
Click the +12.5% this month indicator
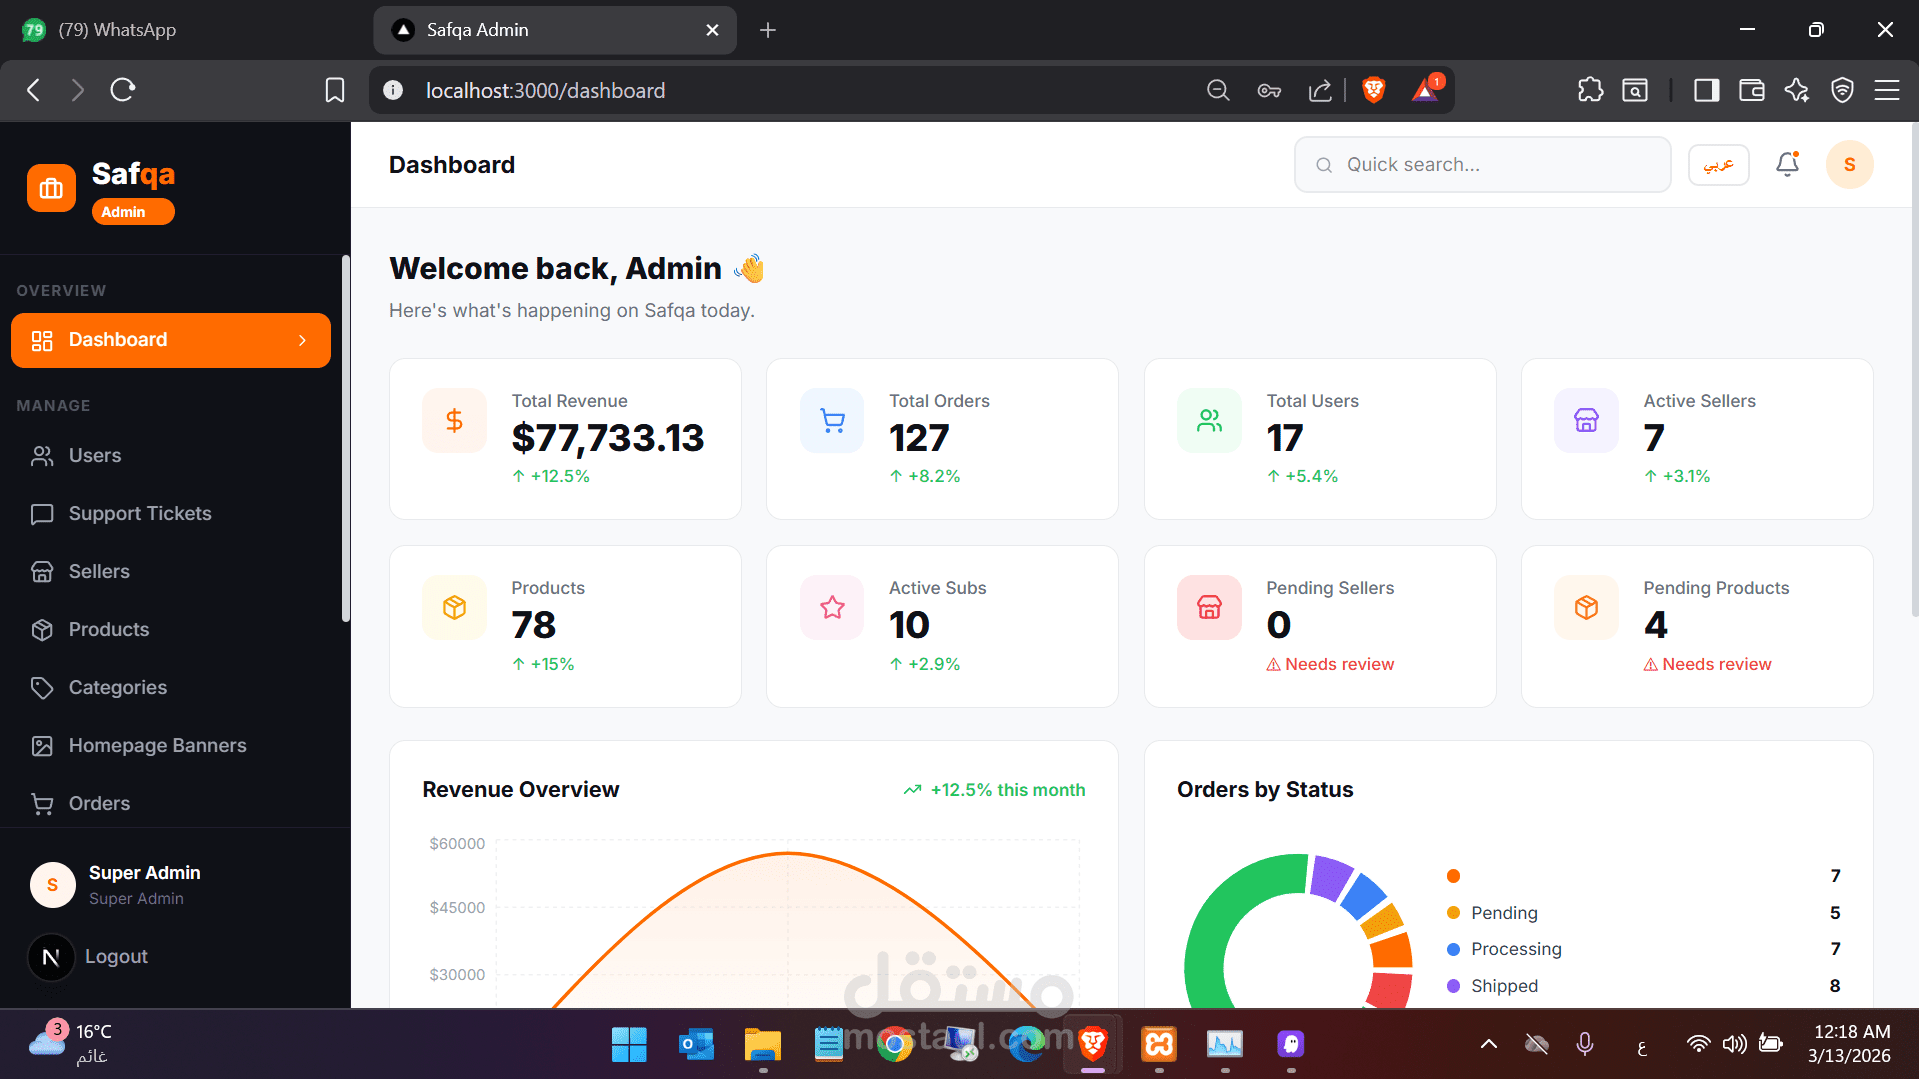tap(994, 790)
